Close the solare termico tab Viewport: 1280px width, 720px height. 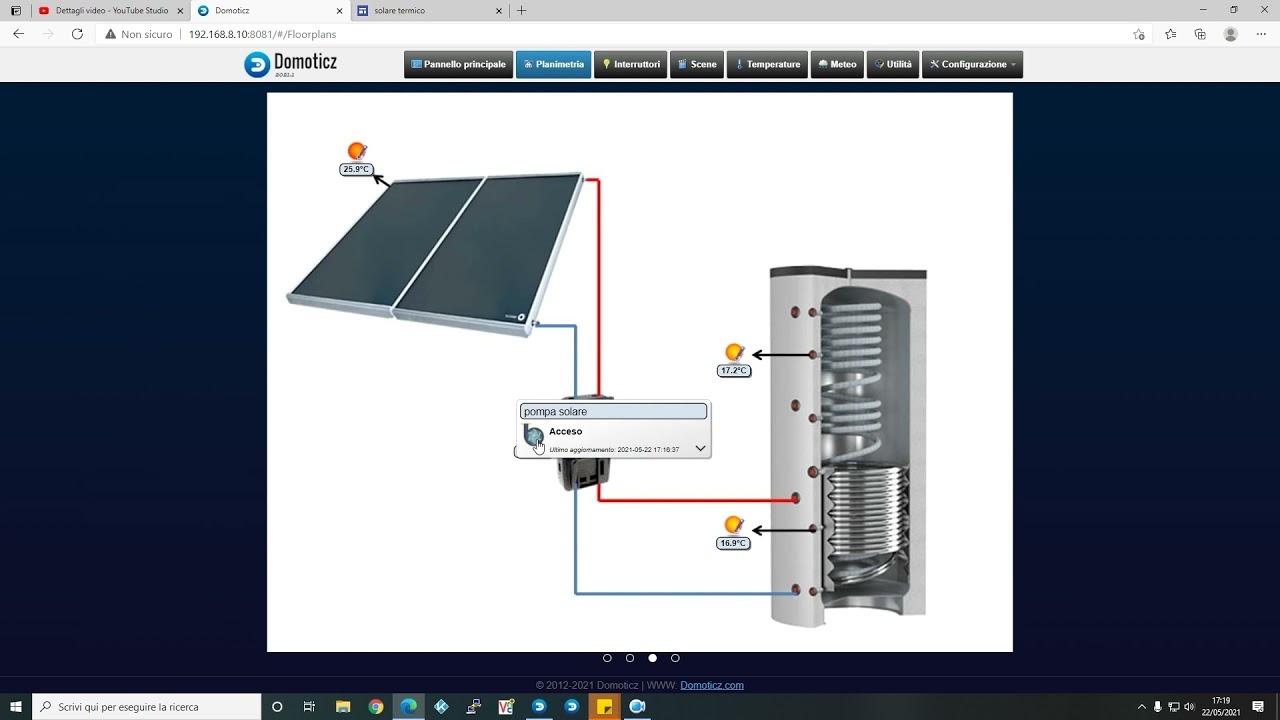click(498, 10)
